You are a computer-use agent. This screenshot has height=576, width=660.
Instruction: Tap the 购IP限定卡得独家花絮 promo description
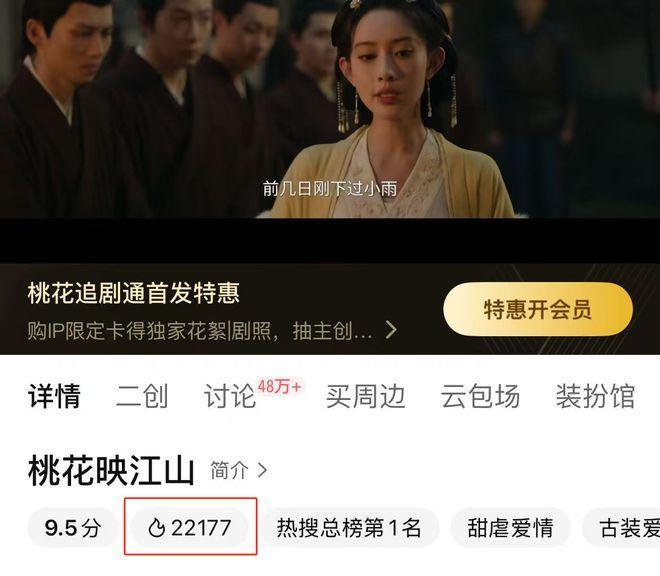pyautogui.click(x=200, y=331)
